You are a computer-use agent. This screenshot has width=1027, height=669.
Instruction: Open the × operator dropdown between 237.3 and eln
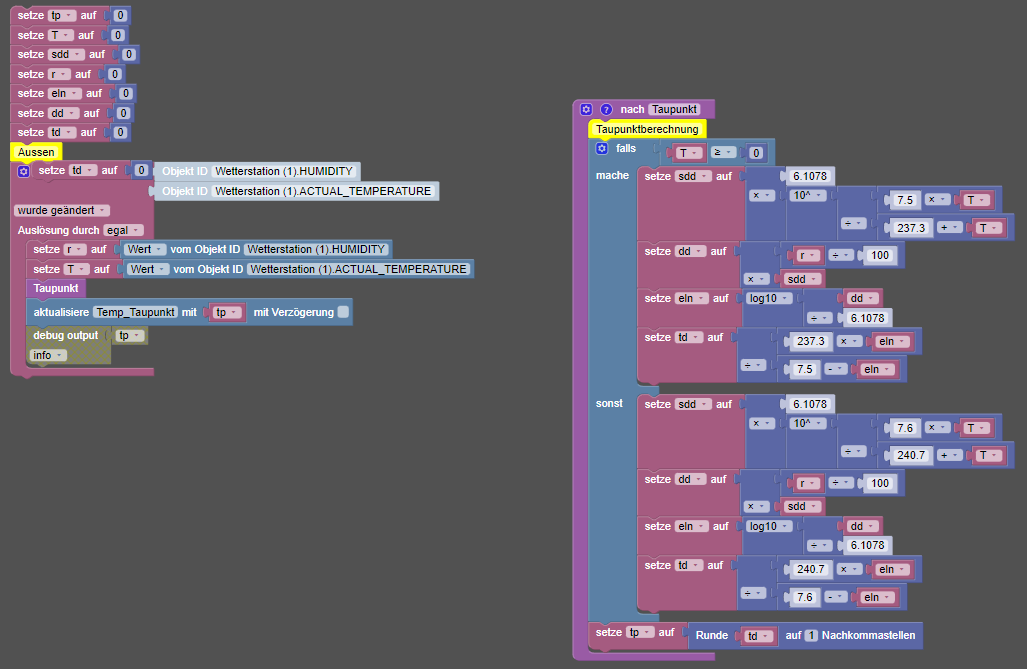point(850,341)
